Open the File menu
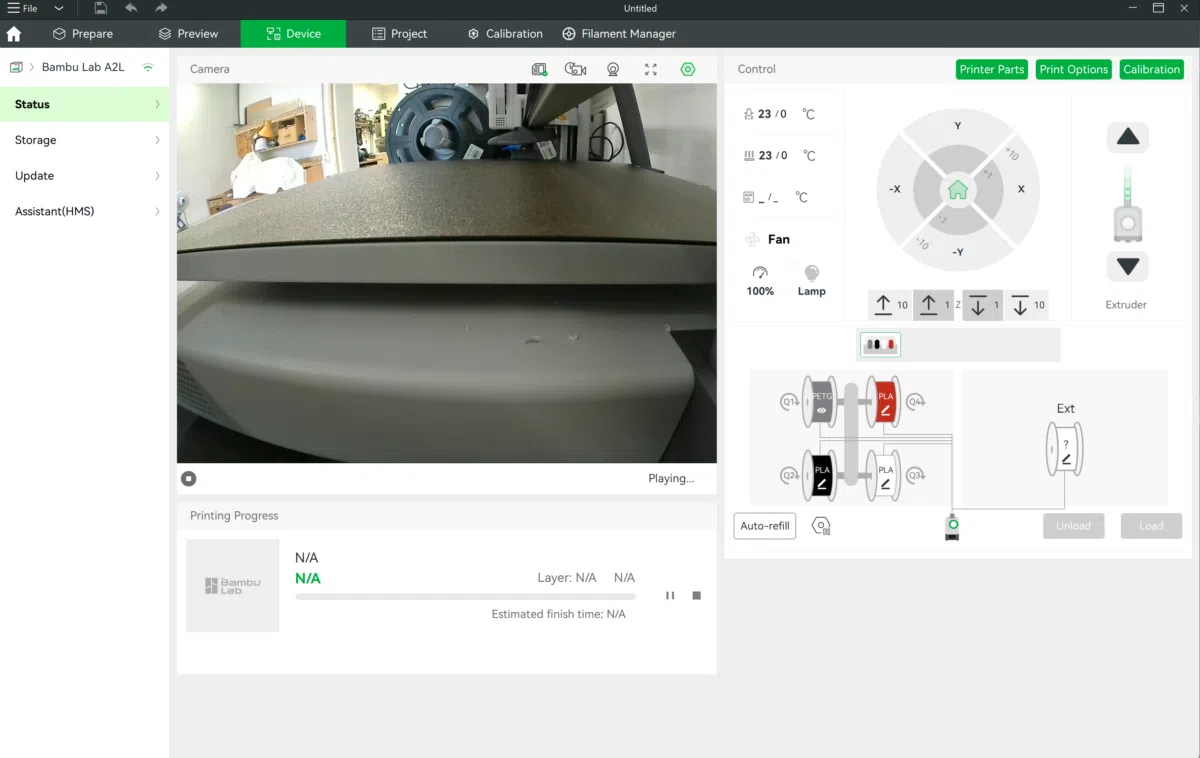The width and height of the screenshot is (1200, 758). tap(22, 8)
